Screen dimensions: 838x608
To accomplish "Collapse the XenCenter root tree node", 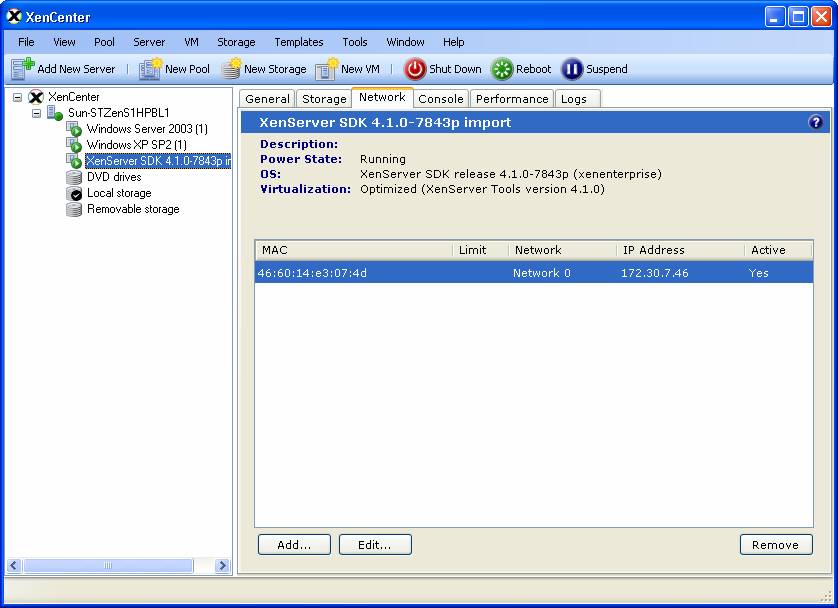I will tap(17, 97).
